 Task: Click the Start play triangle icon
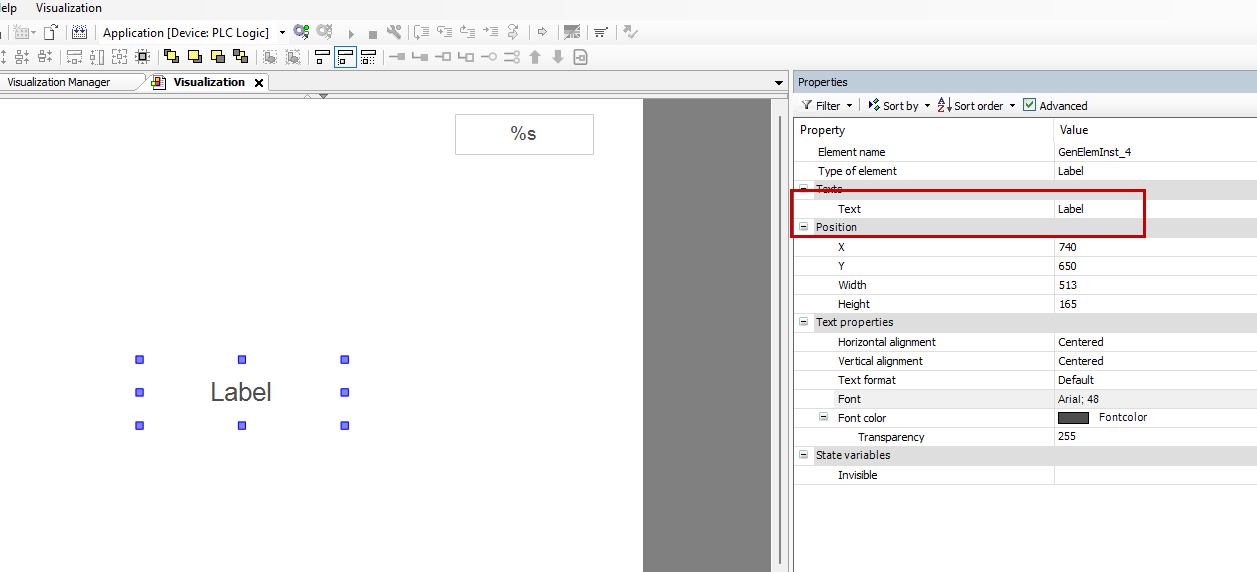pos(351,33)
